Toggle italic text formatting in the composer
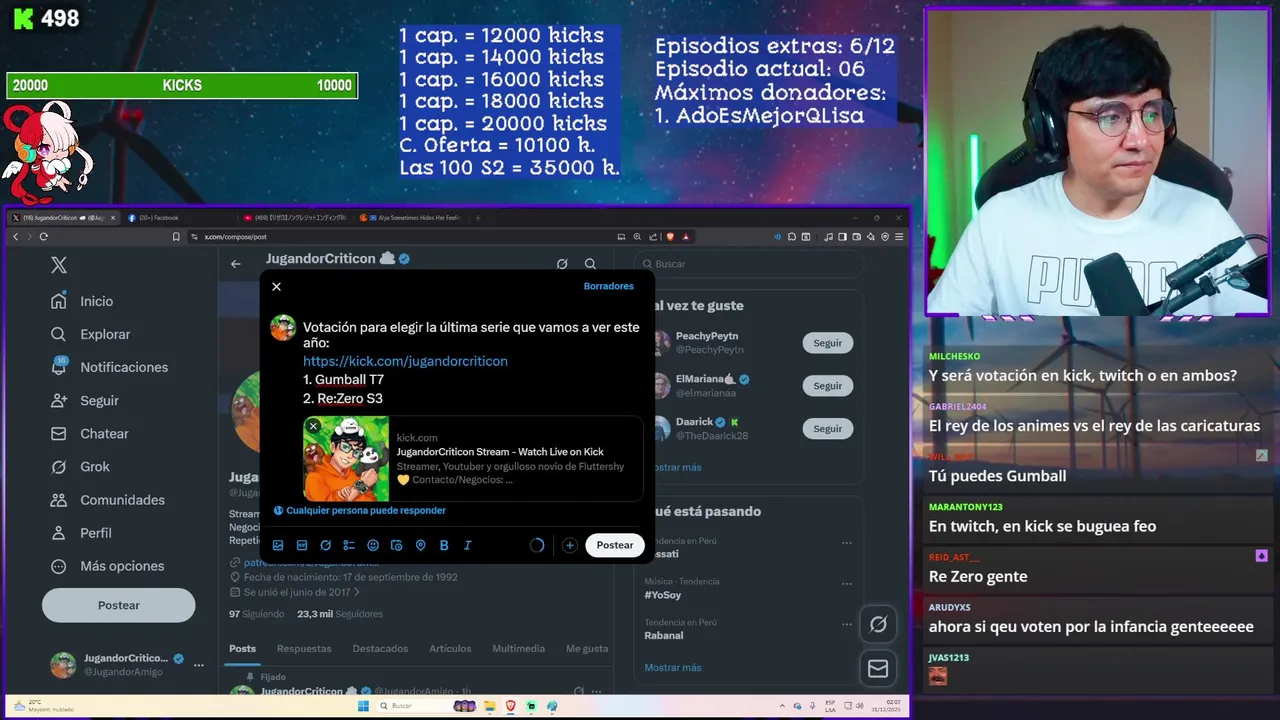The image size is (1280, 720). click(x=467, y=545)
